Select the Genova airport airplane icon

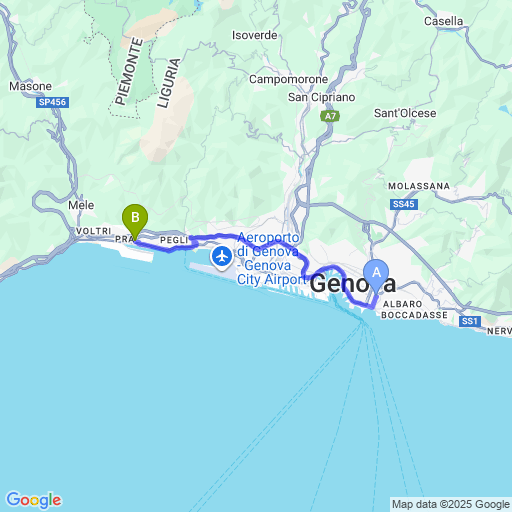(222, 257)
